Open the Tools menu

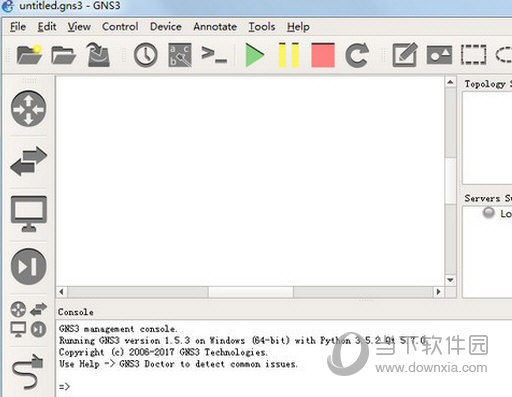click(x=262, y=27)
